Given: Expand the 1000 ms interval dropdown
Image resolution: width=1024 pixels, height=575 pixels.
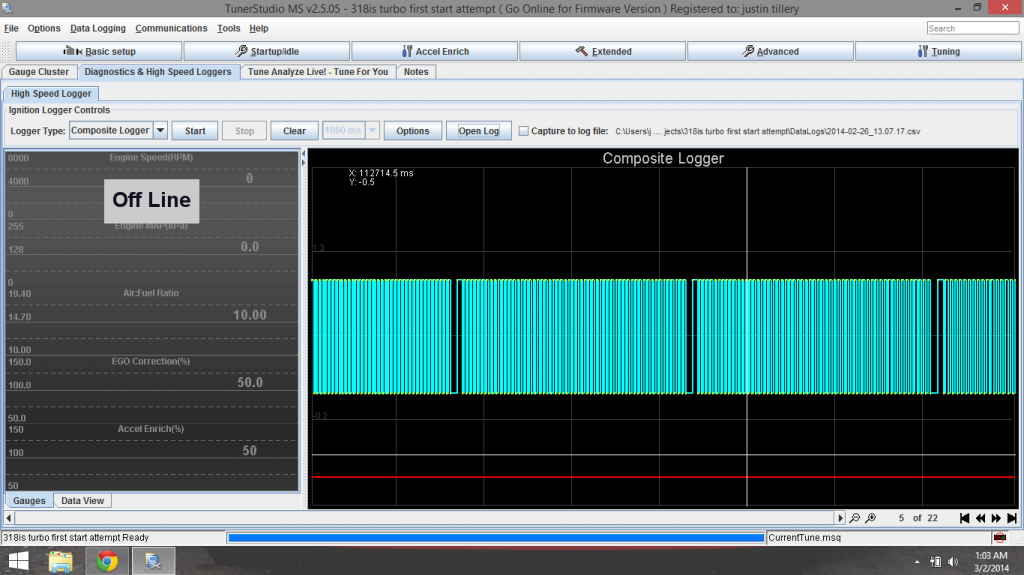Looking at the screenshot, I should click(372, 131).
